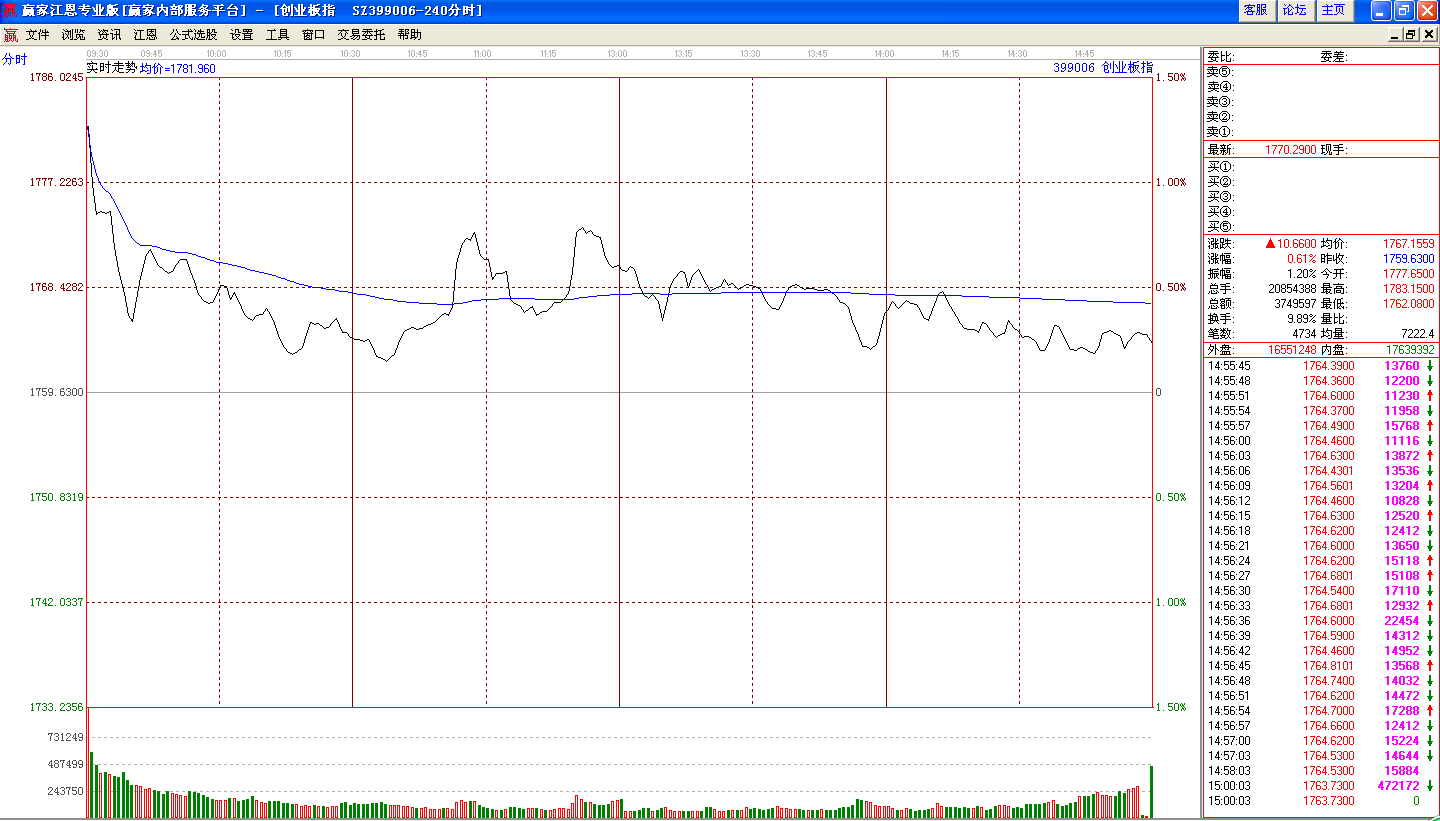This screenshot has width=1440, height=821.
Task: Click the 11:00 time axis label
Action: click(x=482, y=54)
